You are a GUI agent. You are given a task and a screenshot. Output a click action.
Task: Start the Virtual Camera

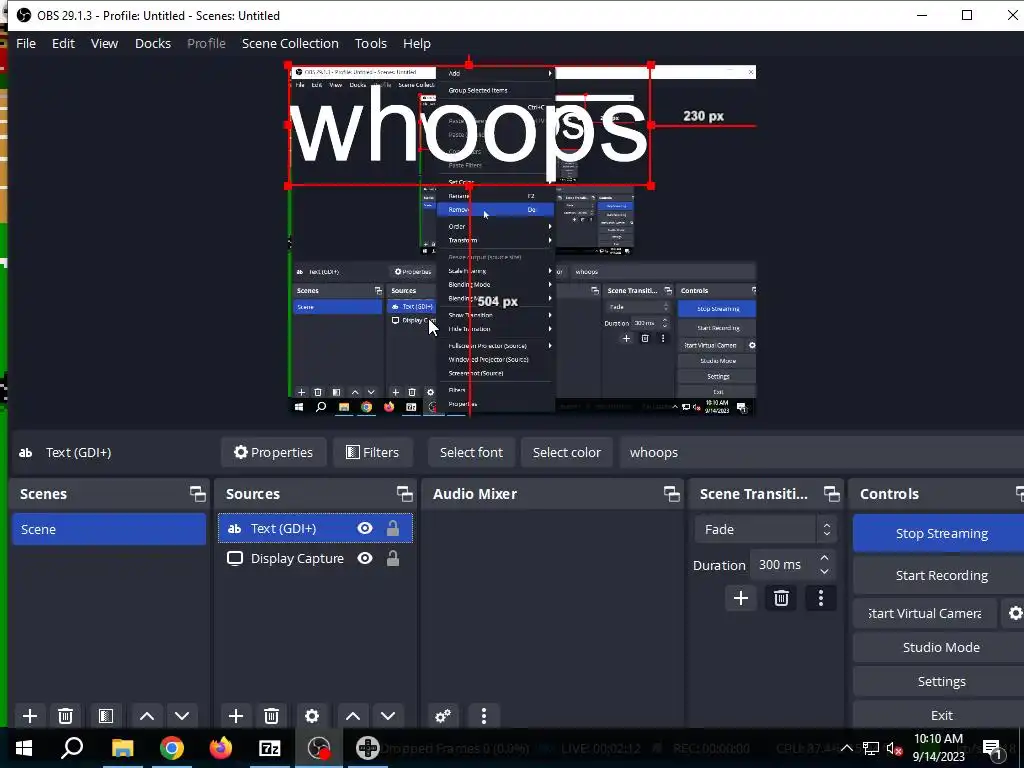925,613
